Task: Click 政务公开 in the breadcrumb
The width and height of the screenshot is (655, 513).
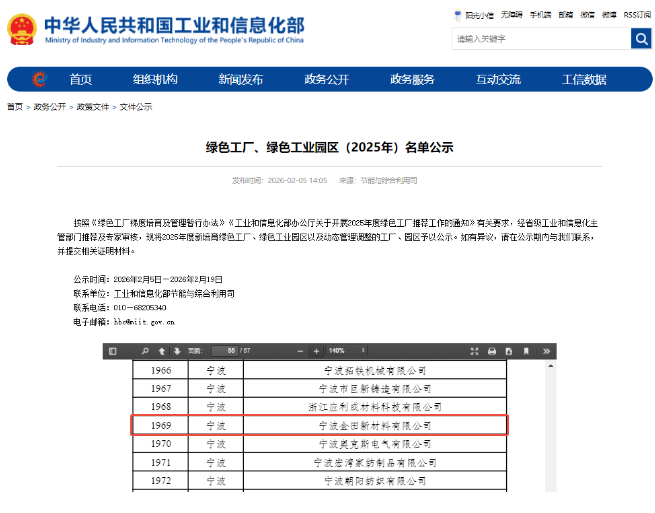Action: 50,107
